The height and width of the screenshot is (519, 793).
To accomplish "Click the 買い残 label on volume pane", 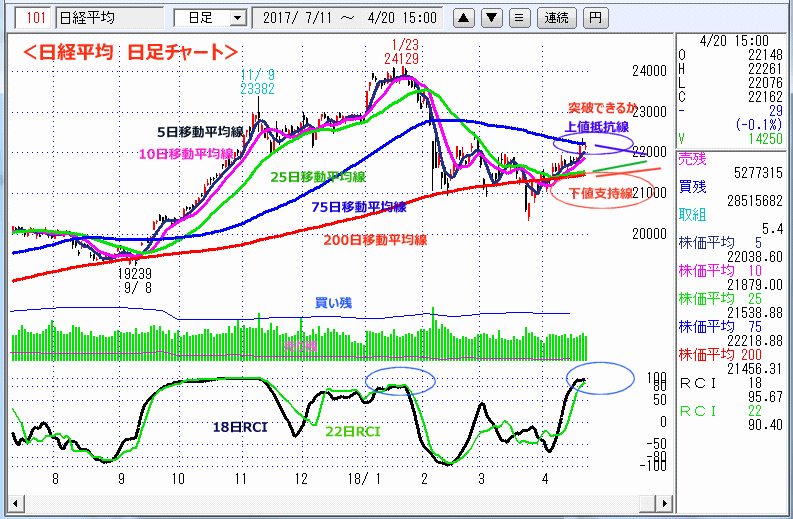I will point(333,302).
